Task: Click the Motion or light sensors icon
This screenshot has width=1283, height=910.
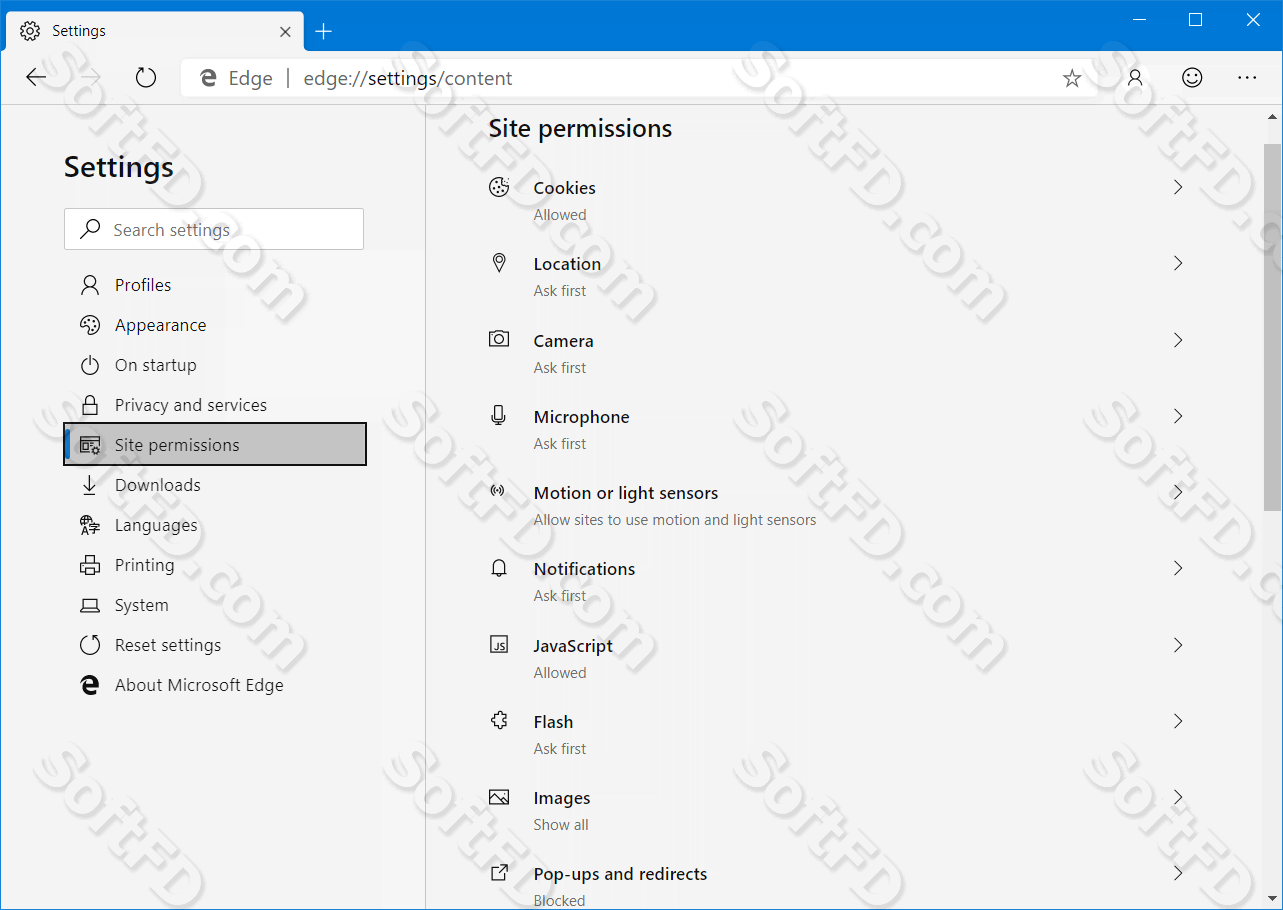Action: [499, 491]
